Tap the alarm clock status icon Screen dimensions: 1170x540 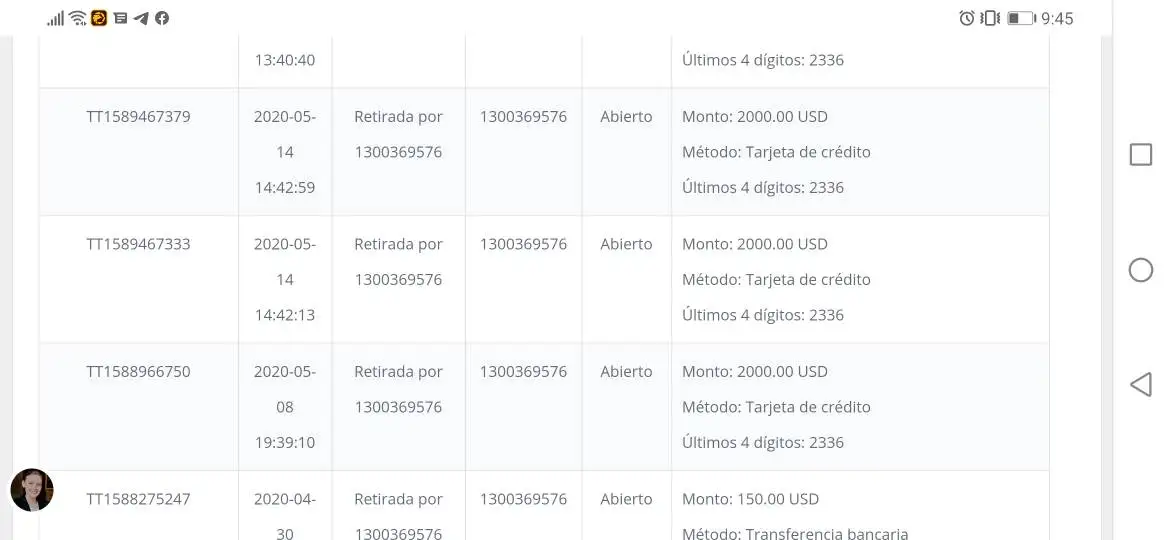pos(966,18)
